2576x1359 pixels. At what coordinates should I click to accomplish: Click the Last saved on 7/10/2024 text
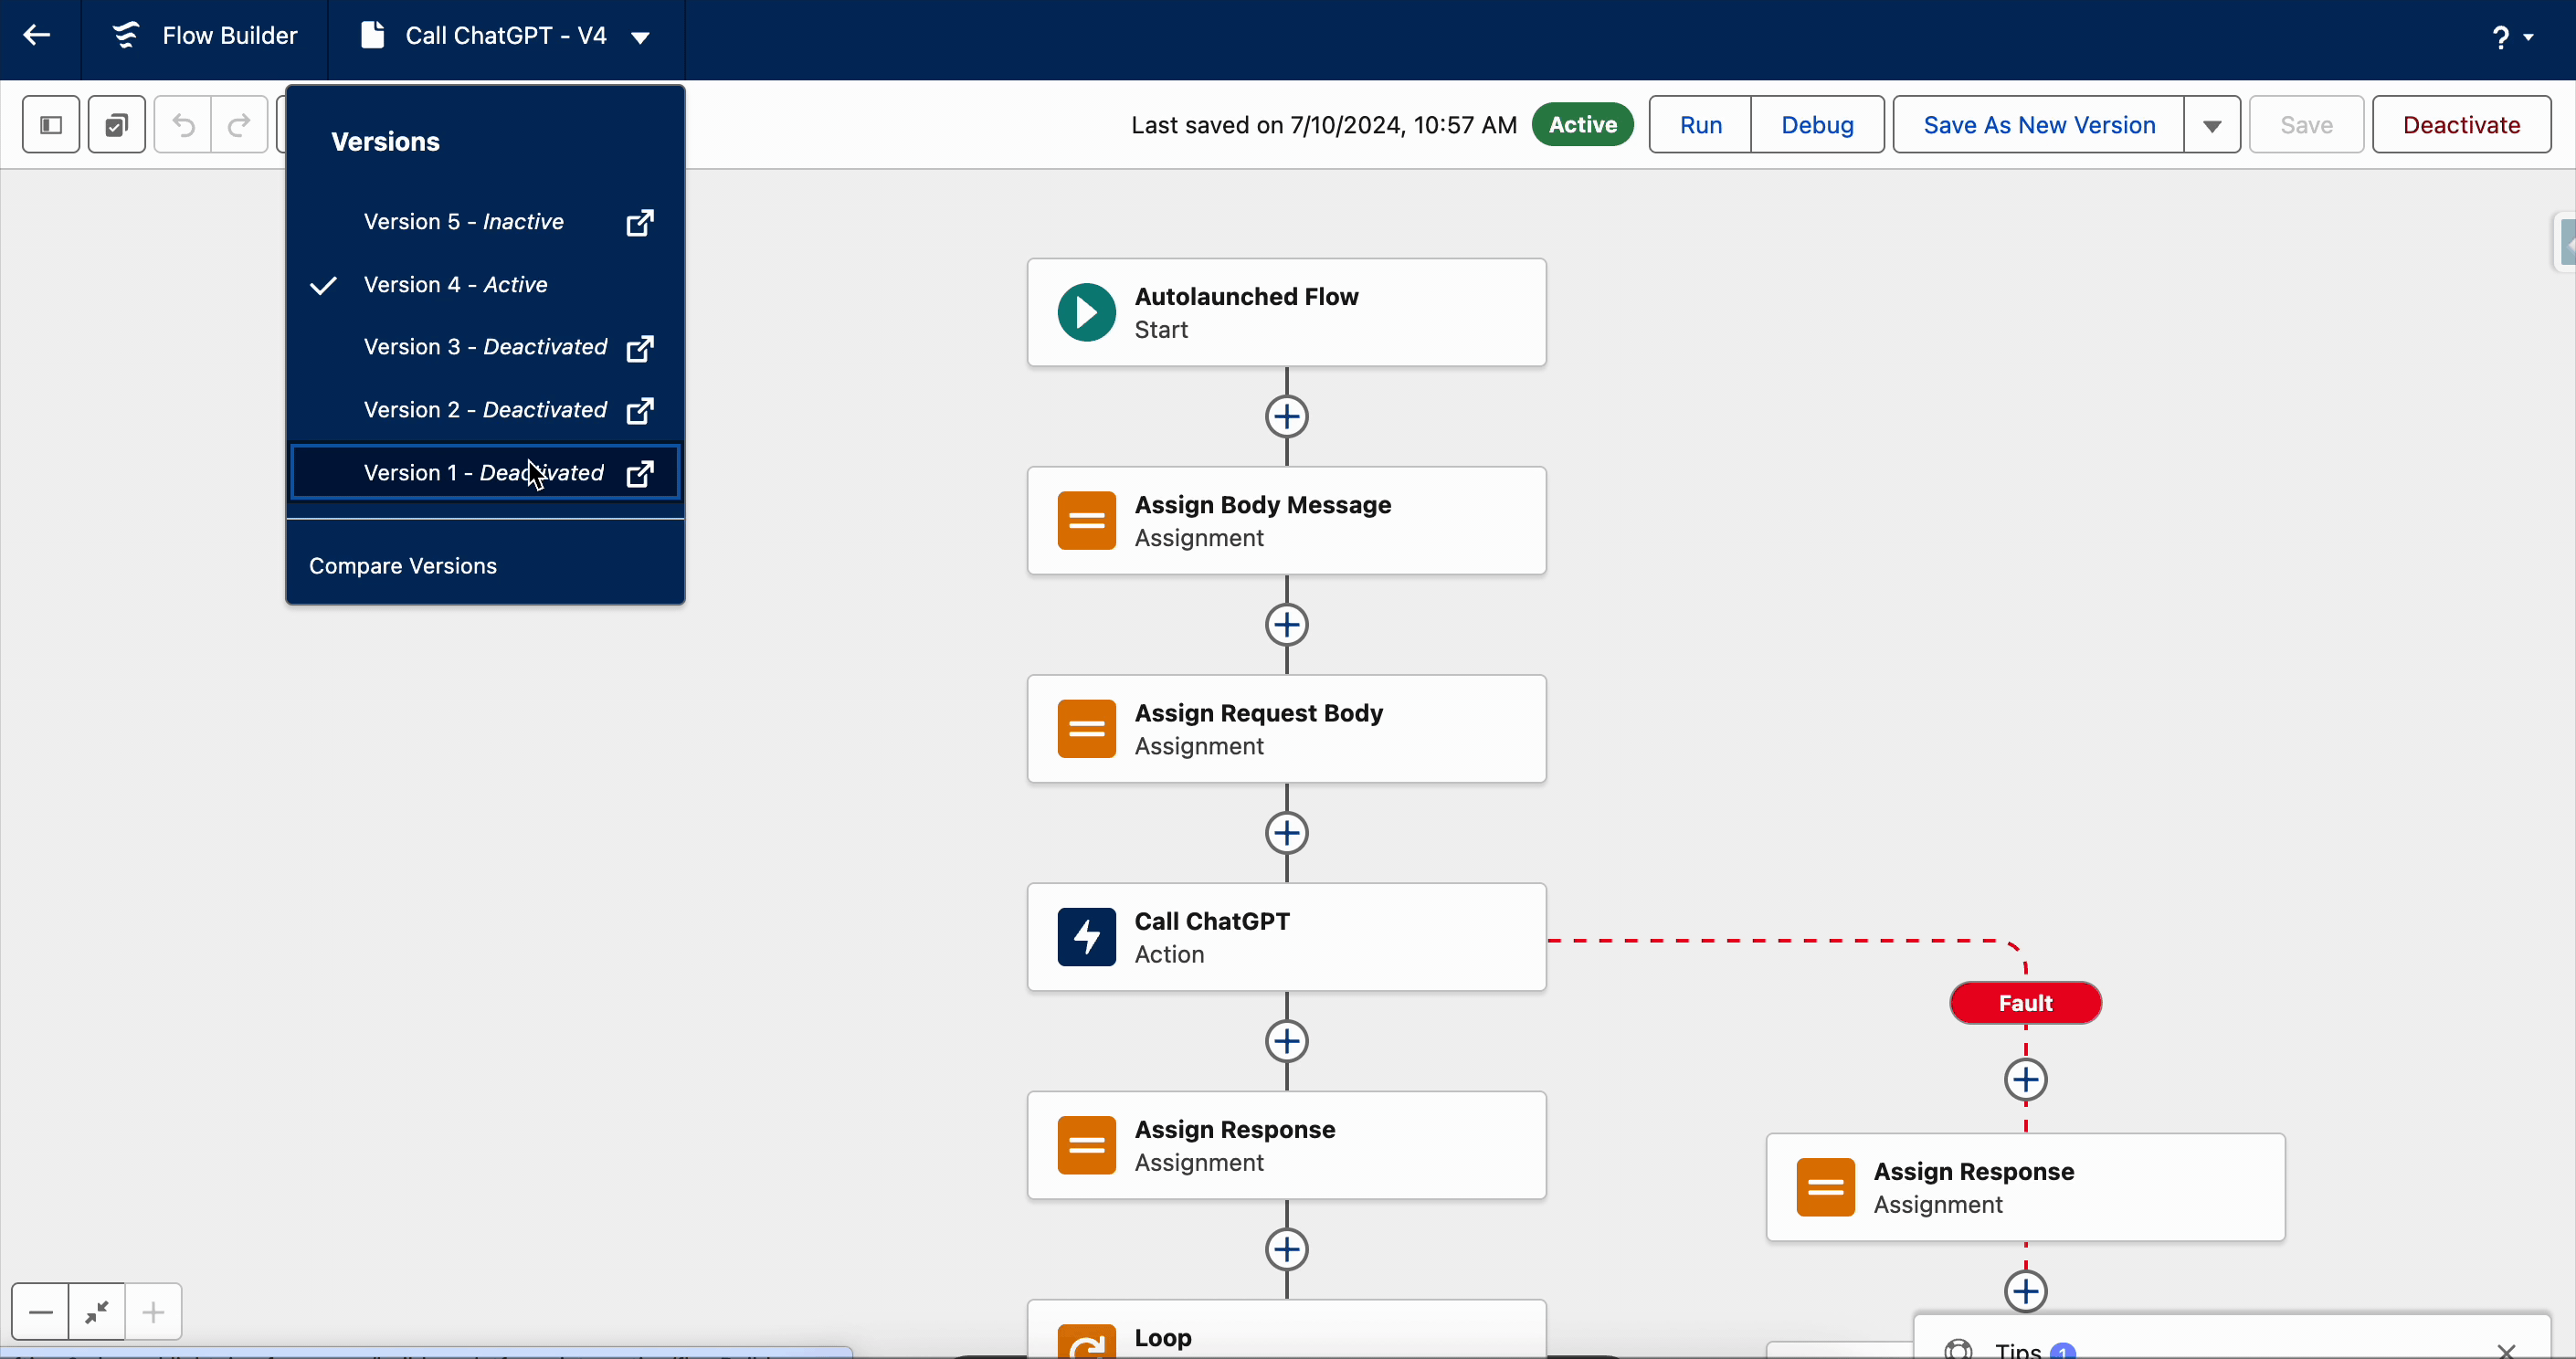[1324, 125]
